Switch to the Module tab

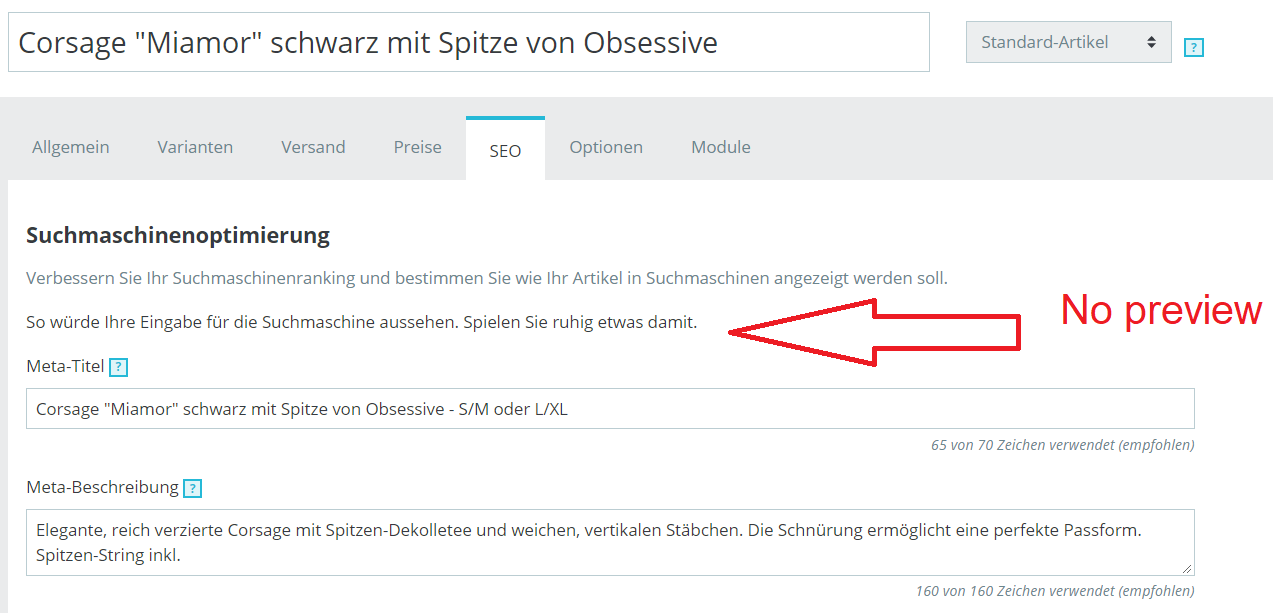pyautogui.click(x=721, y=147)
